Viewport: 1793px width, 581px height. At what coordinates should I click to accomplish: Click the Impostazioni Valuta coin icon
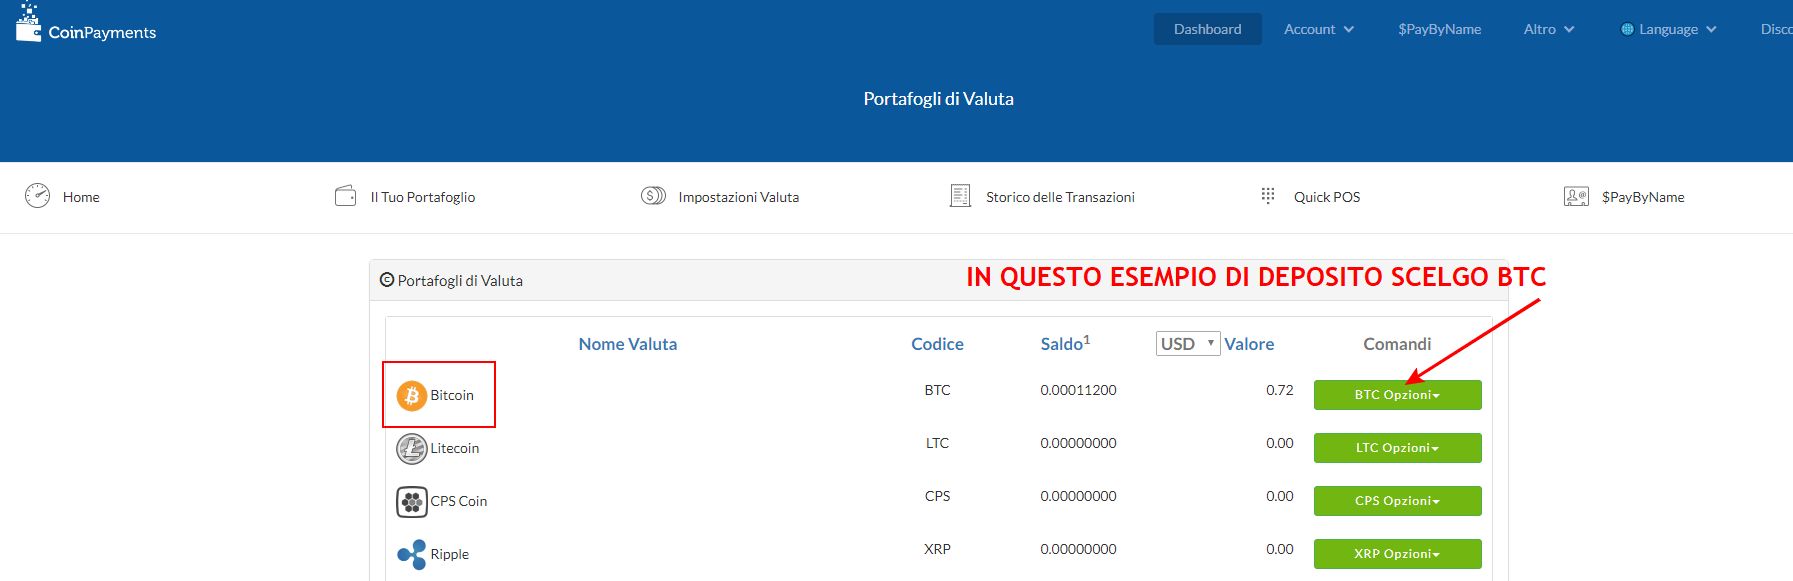point(653,196)
